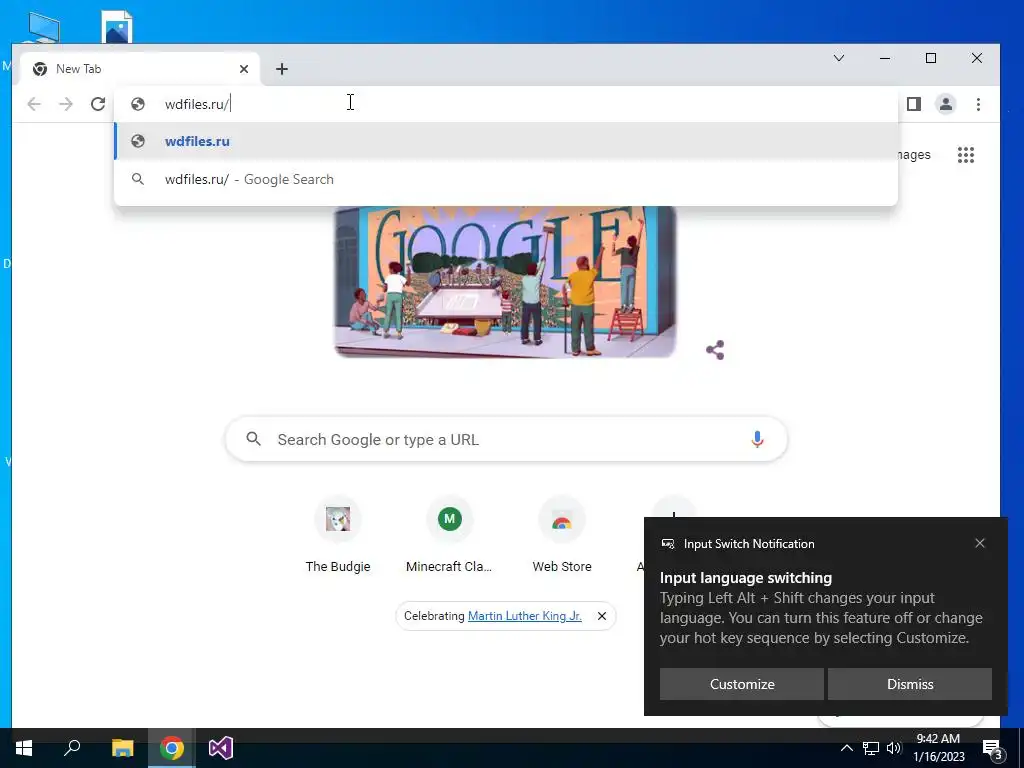The height and width of the screenshot is (768, 1024).
Task: Select the image file desktop icon
Action: pos(118,27)
